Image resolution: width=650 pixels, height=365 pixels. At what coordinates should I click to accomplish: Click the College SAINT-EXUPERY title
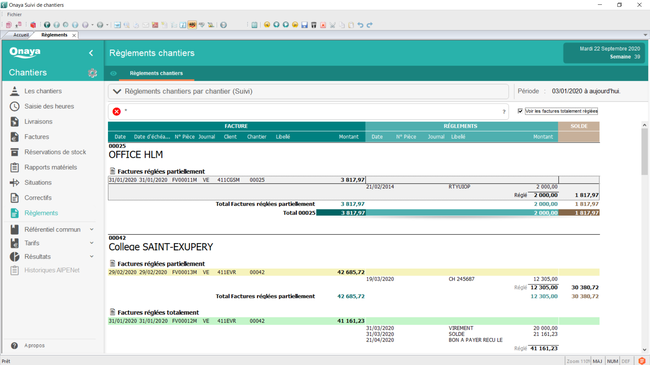point(161,247)
